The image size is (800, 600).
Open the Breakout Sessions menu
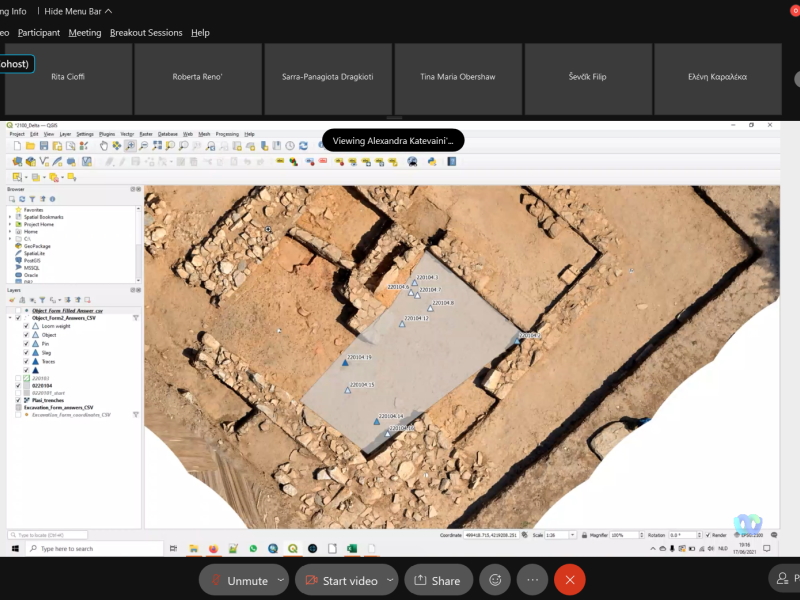point(146,33)
